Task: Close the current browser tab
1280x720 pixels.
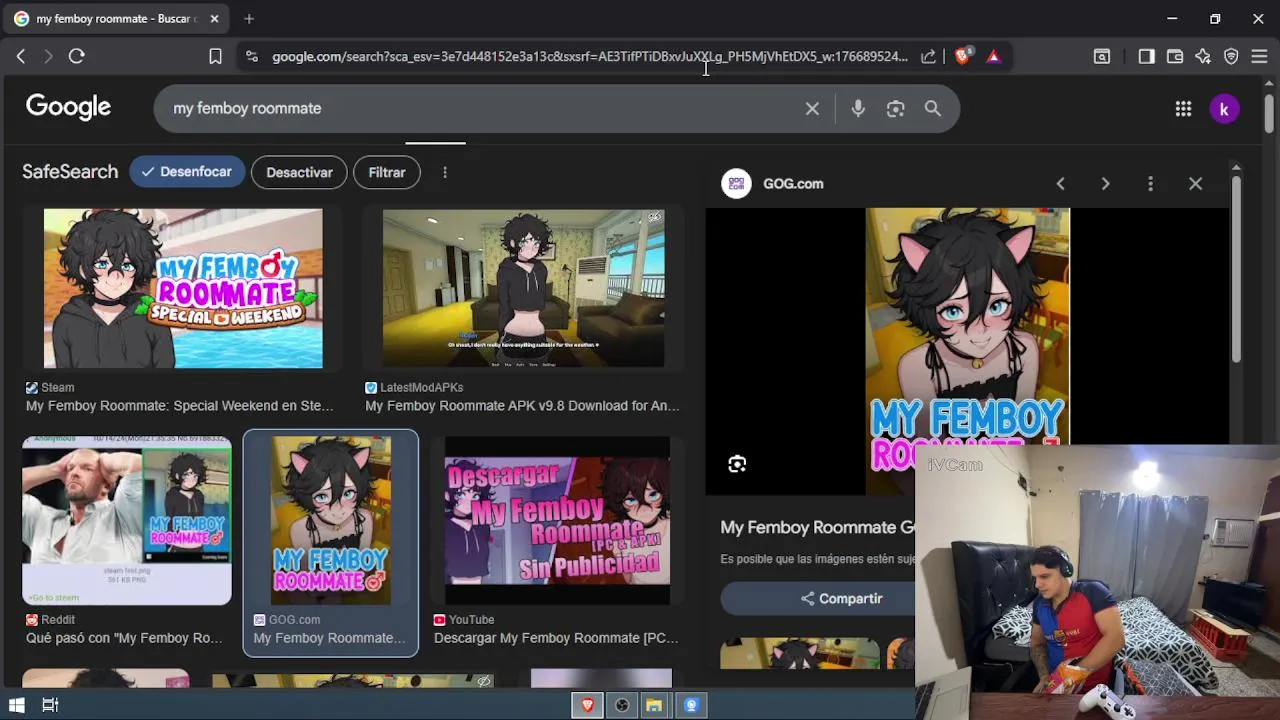Action: click(214, 19)
